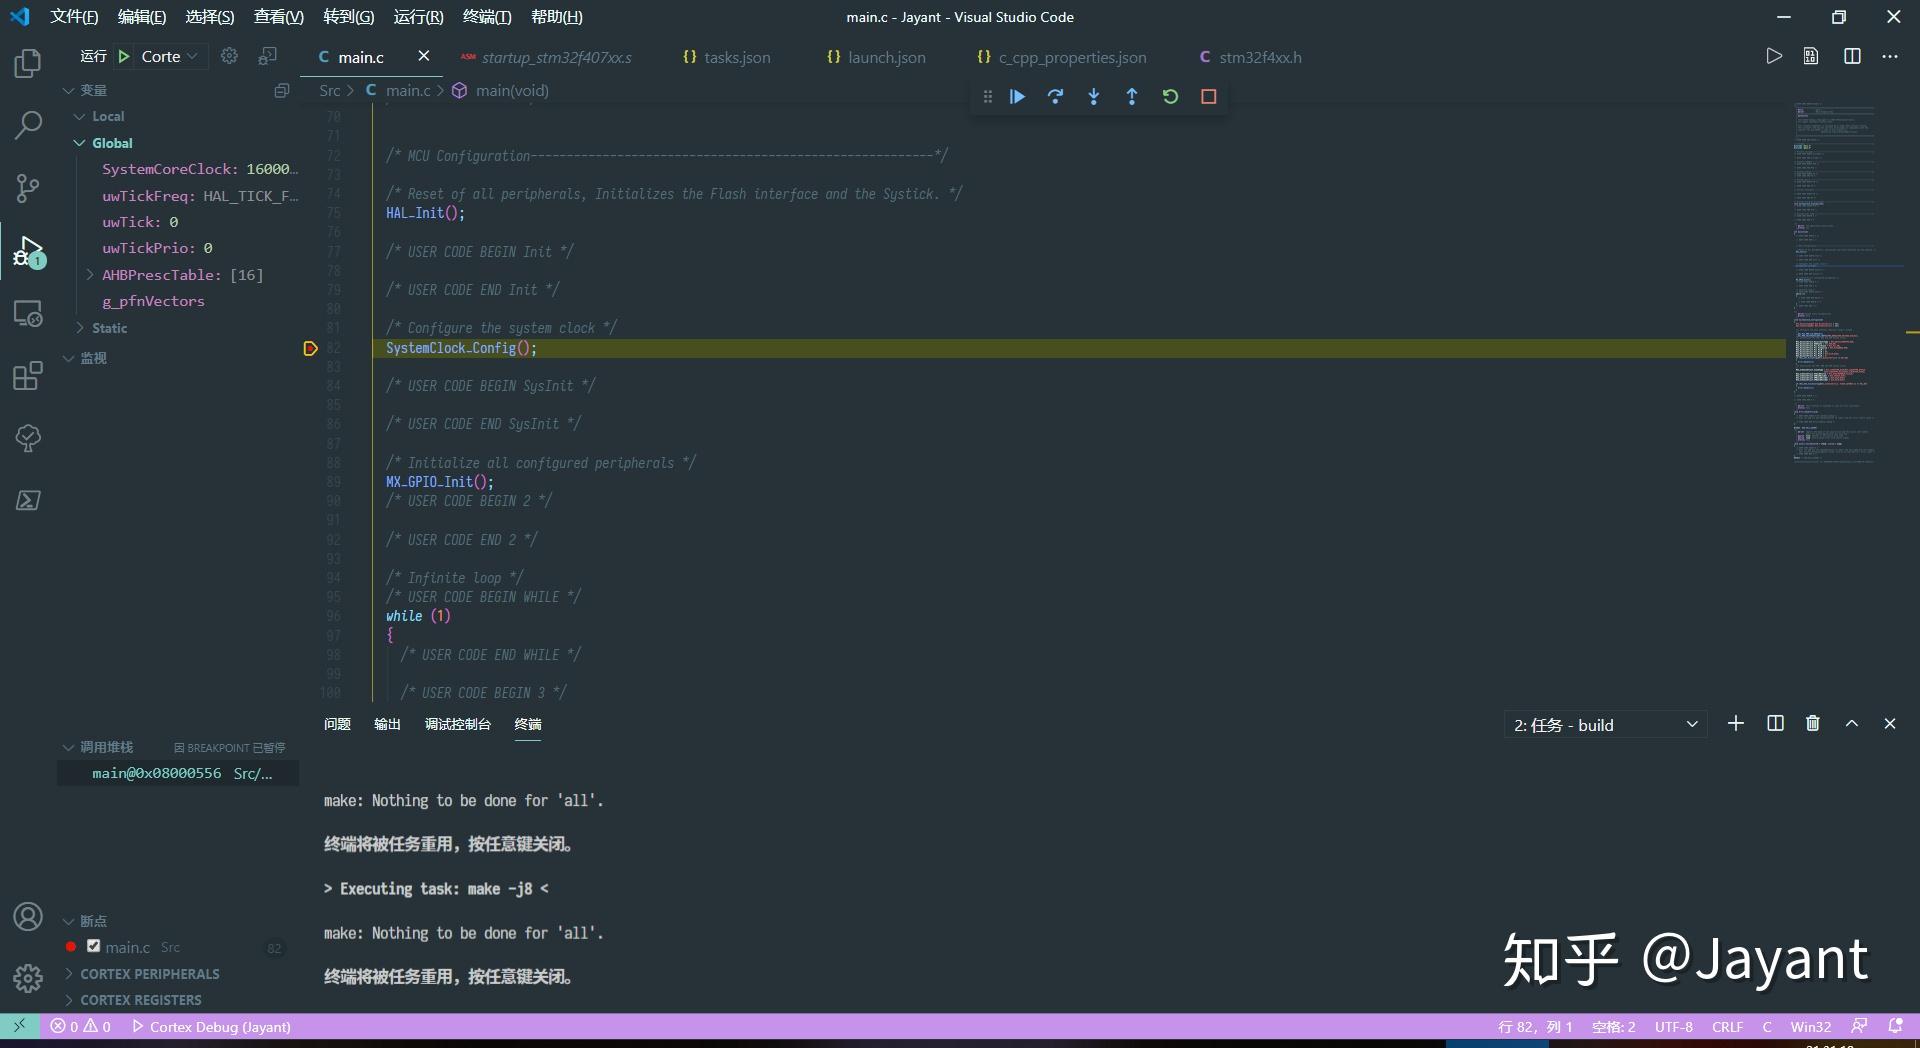Change encoding via UTF-8 status item

[1673, 1027]
